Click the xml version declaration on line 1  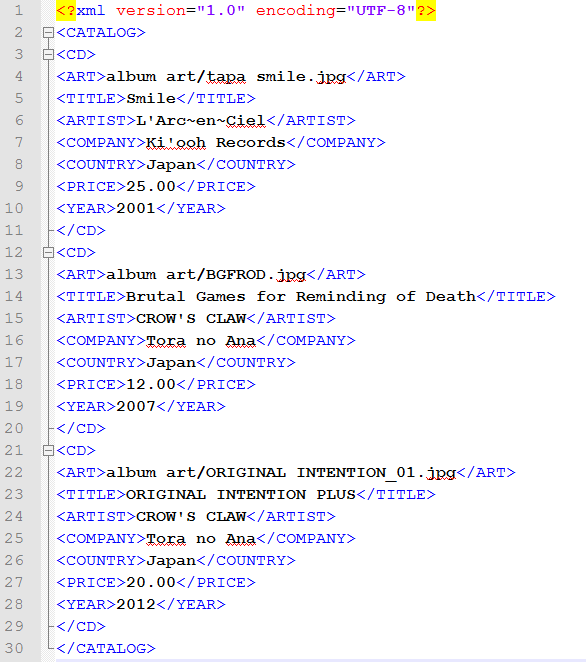246,10
